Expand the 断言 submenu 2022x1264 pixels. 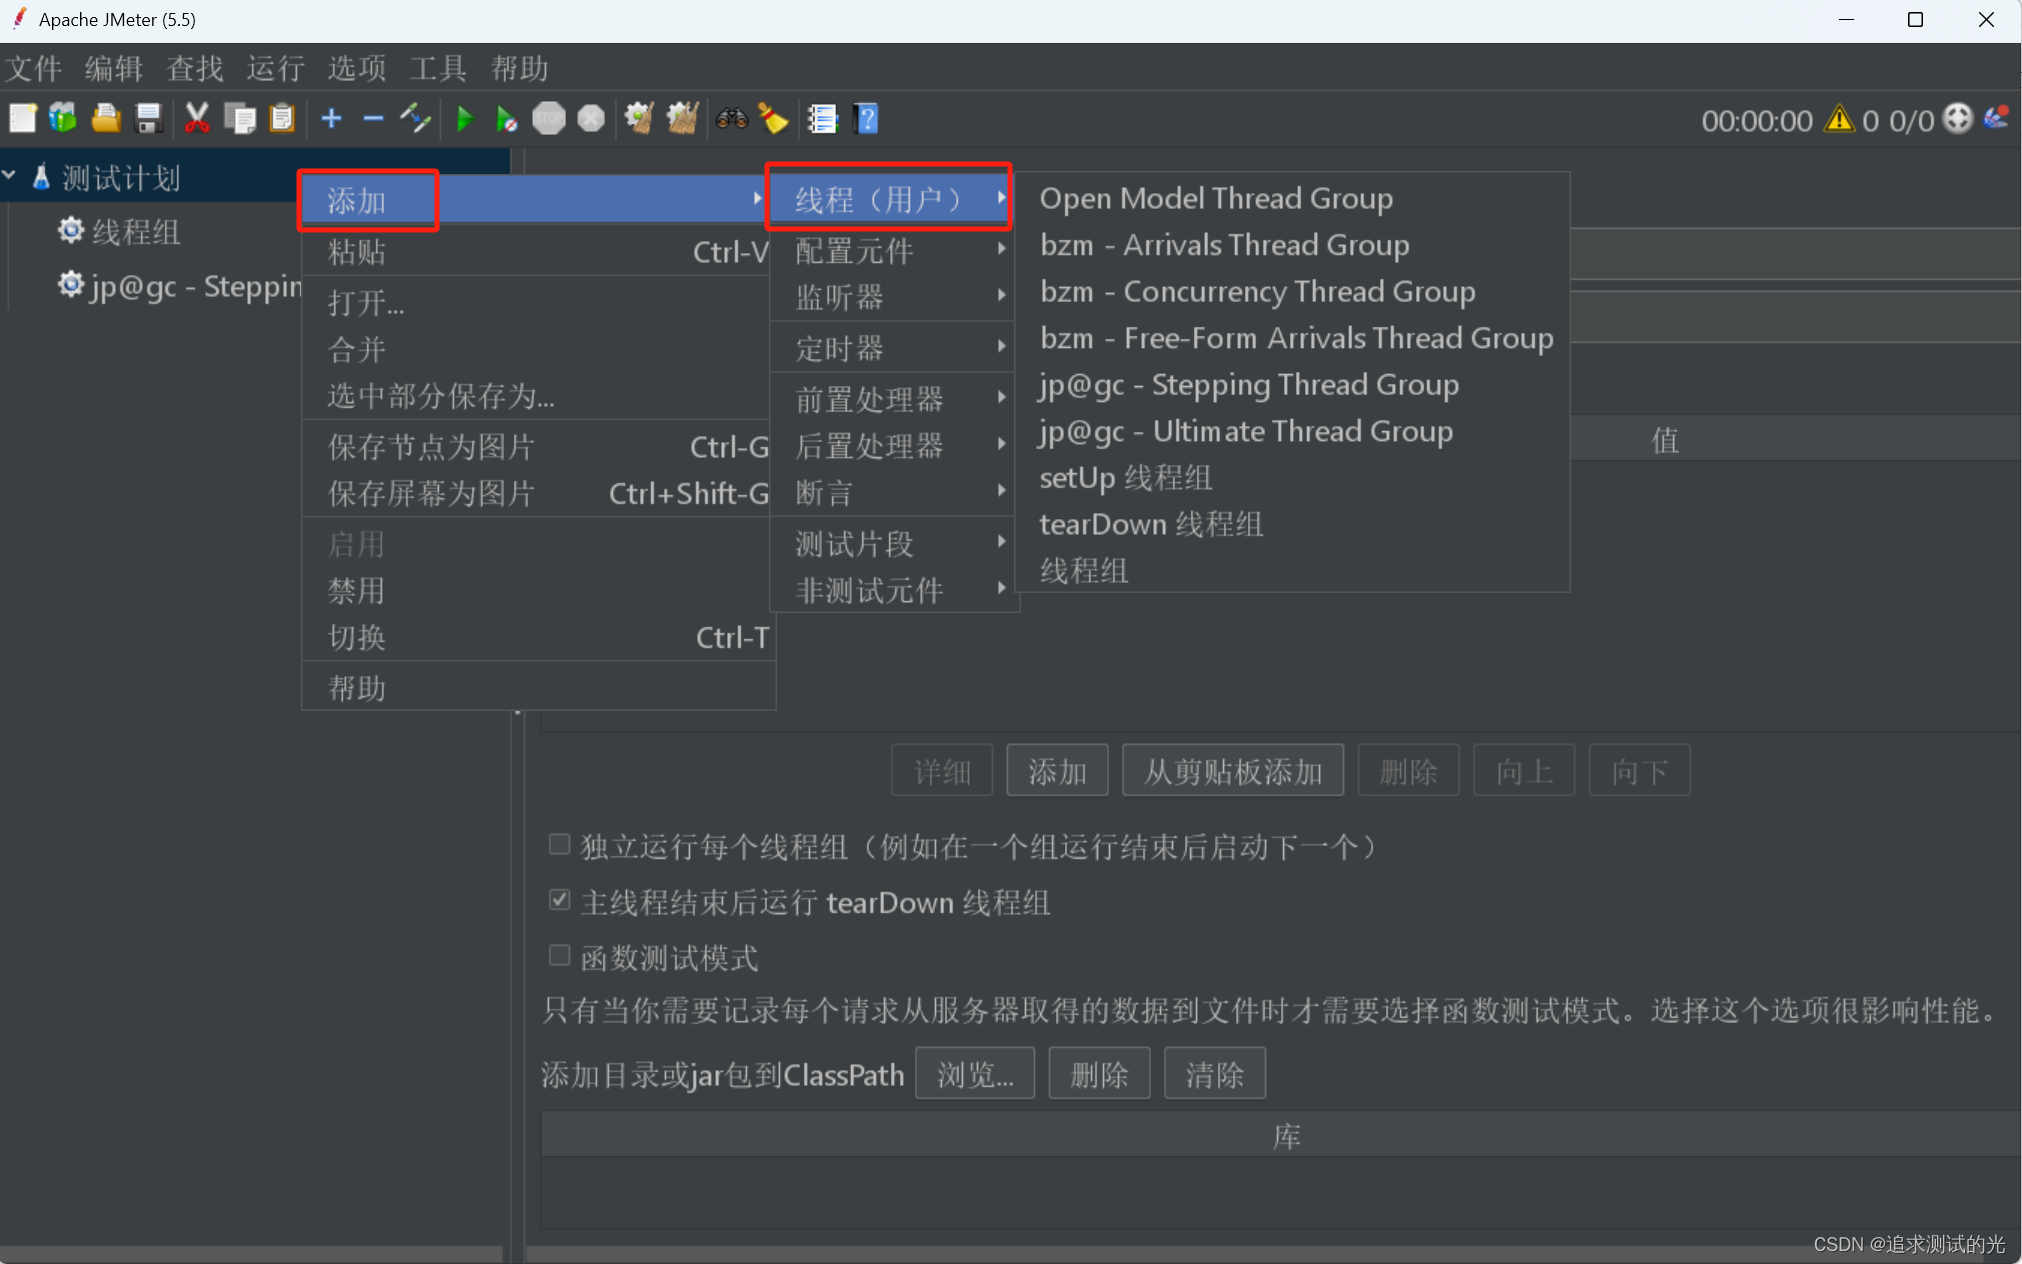(894, 492)
